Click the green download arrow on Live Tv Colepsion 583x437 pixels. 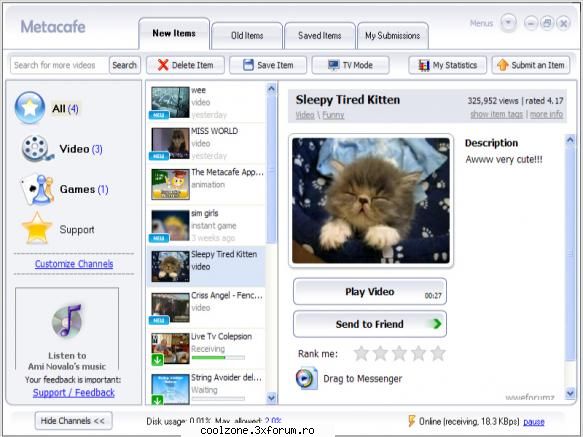[x=157, y=360]
